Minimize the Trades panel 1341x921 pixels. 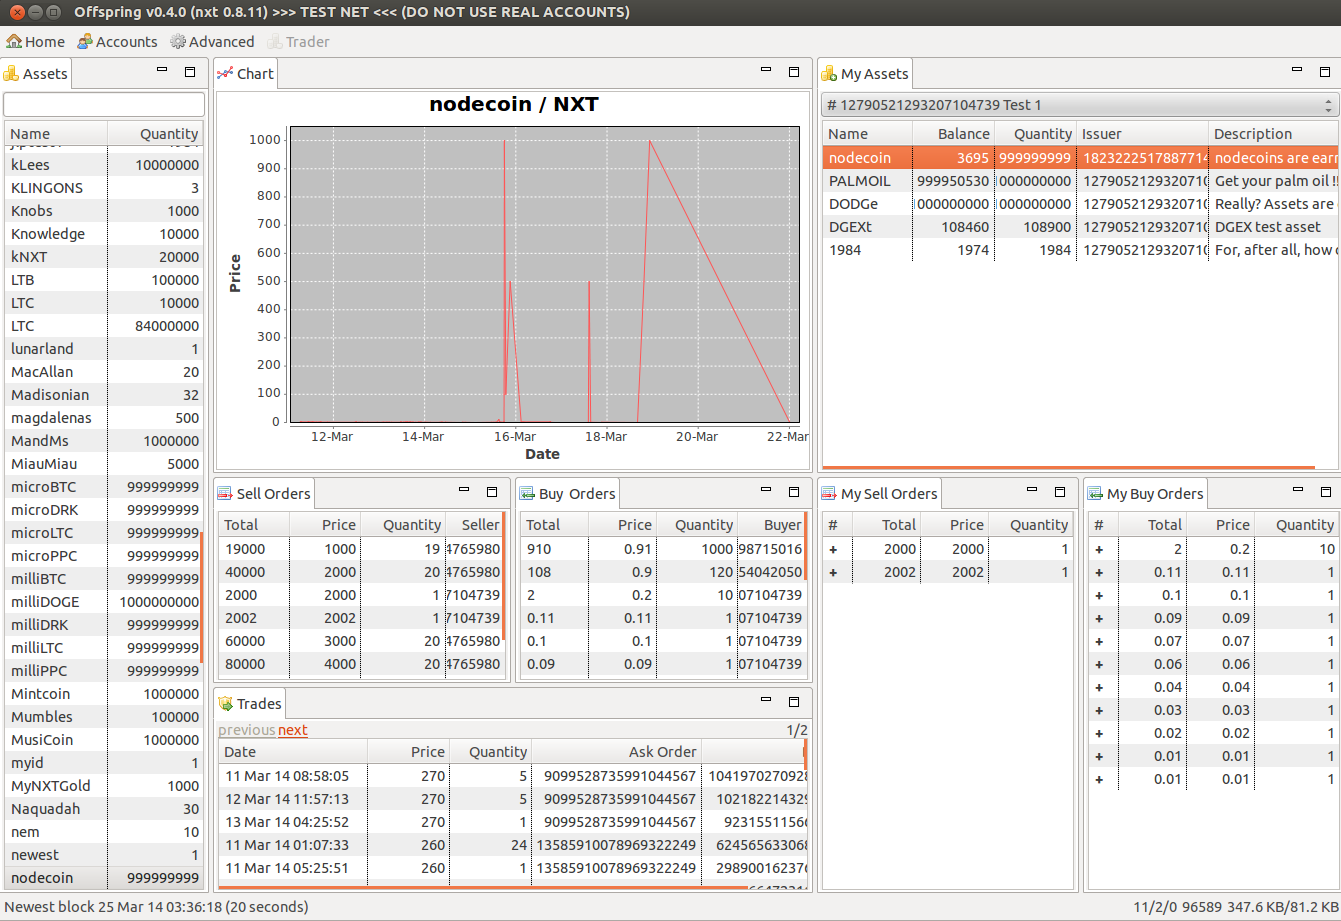tap(766, 701)
